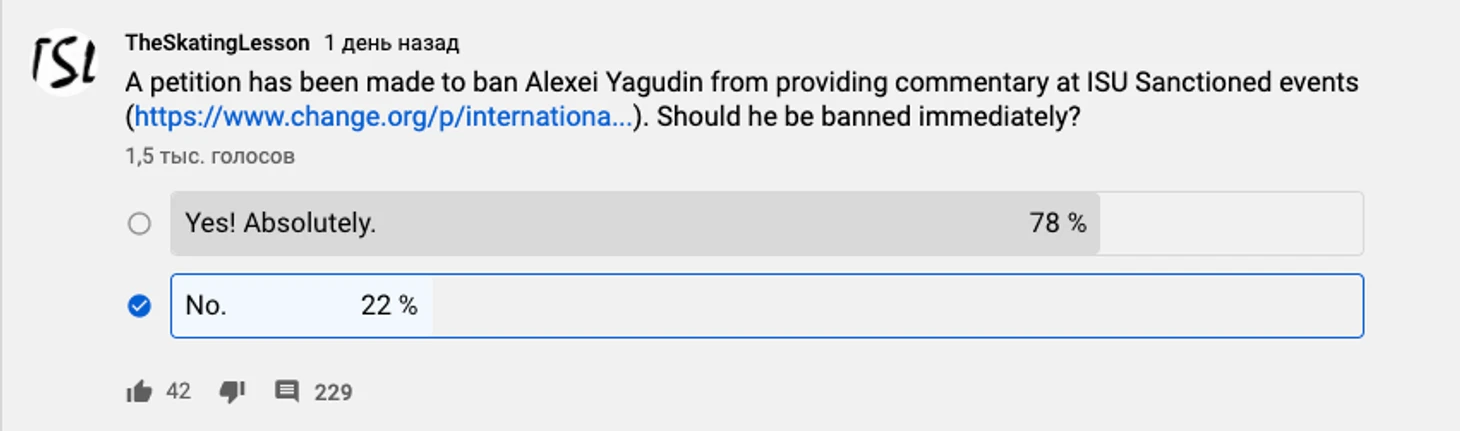Click the "No." answer label text

click(206, 306)
